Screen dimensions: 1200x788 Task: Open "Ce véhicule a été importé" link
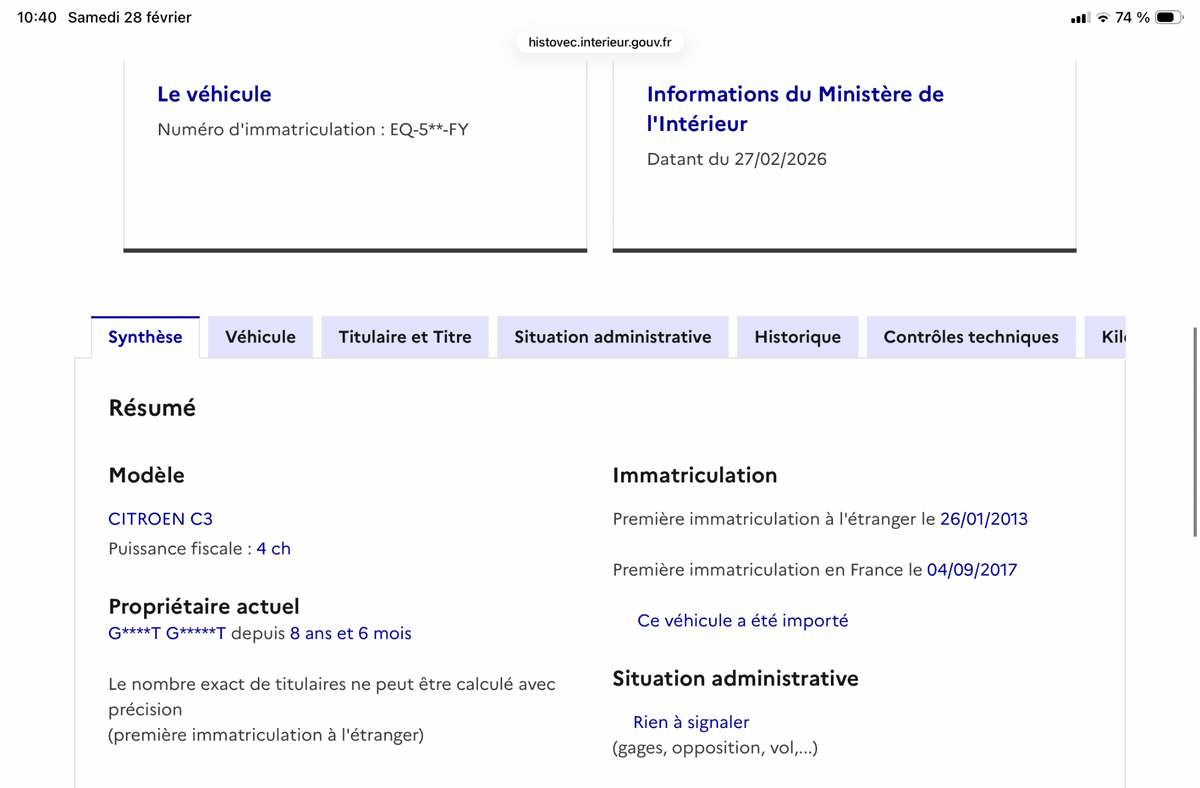click(743, 620)
